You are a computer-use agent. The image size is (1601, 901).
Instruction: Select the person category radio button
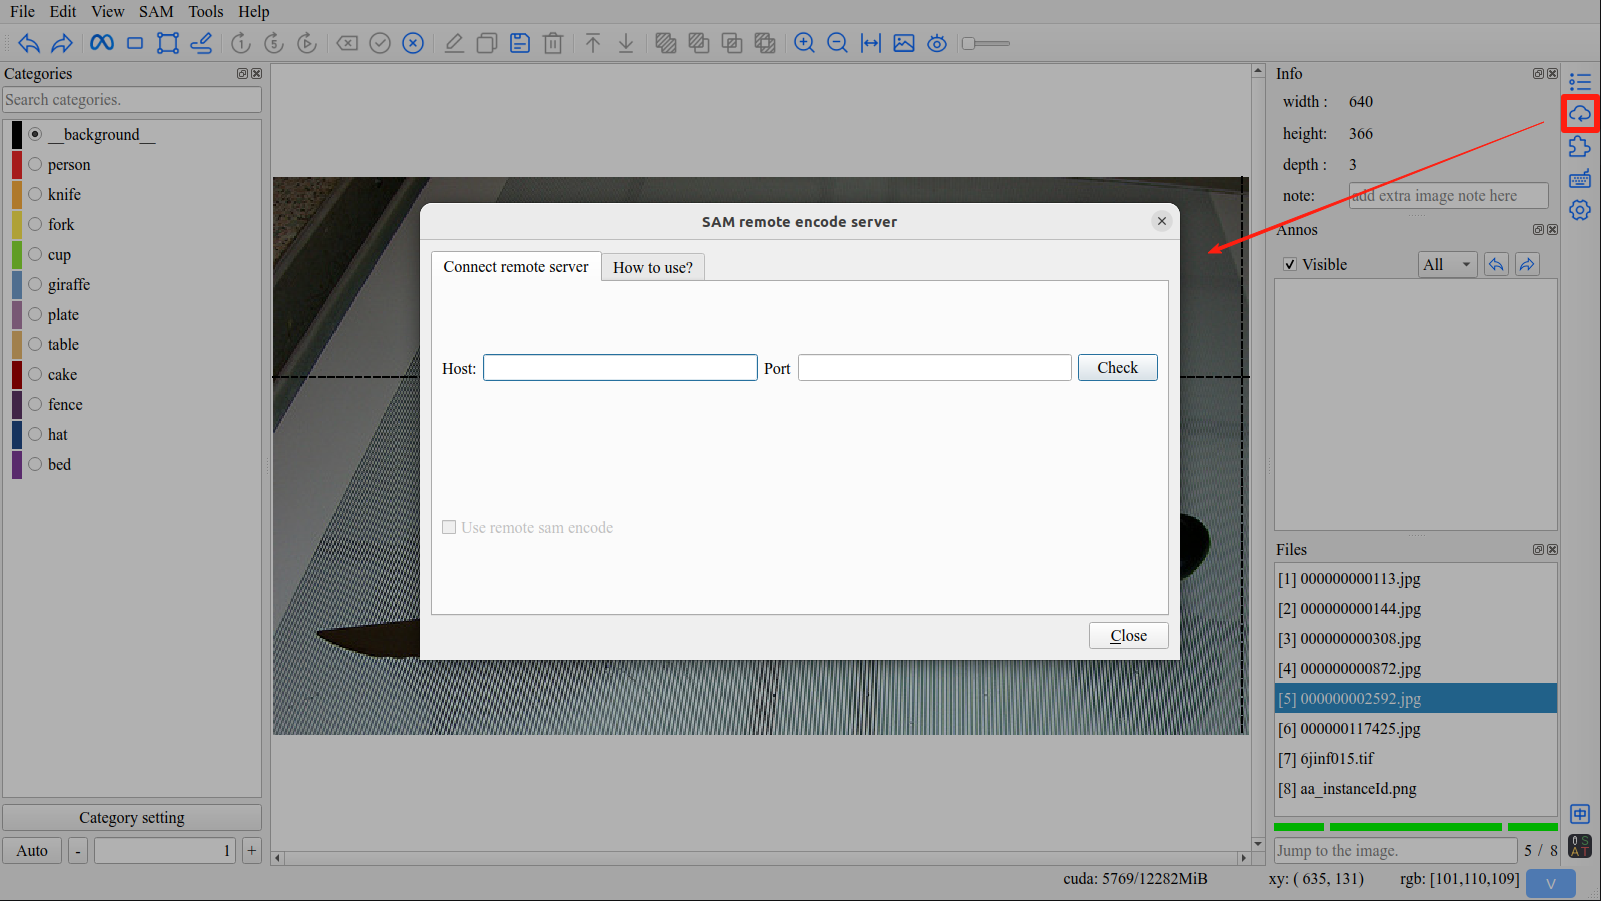(35, 164)
